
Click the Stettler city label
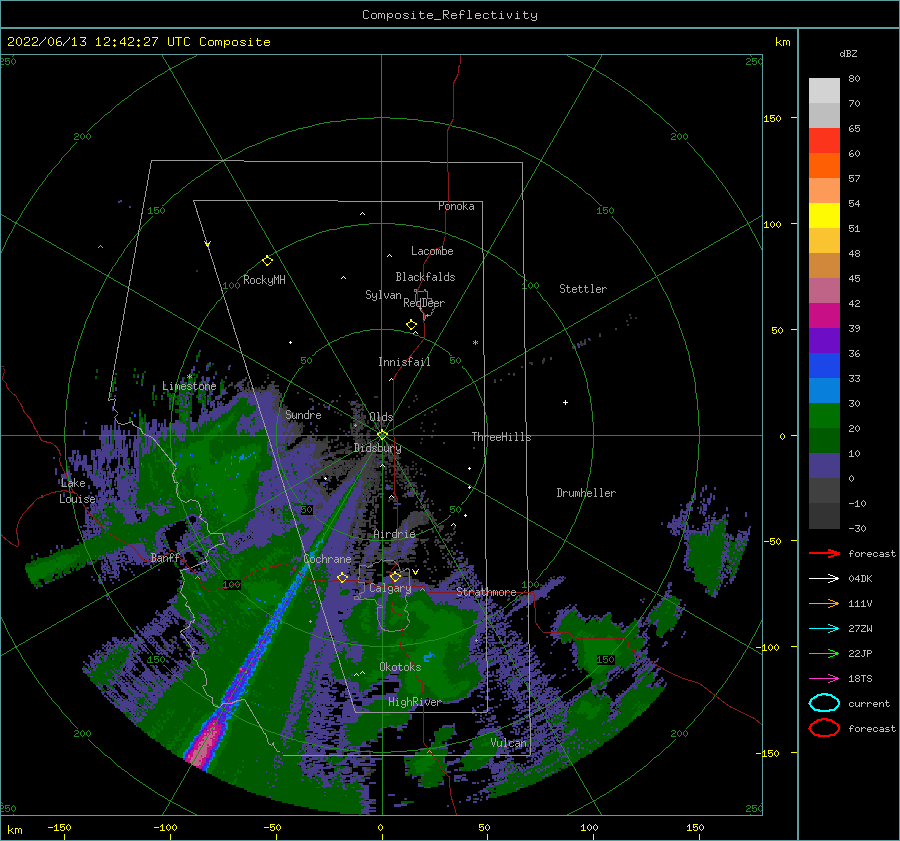tap(583, 289)
